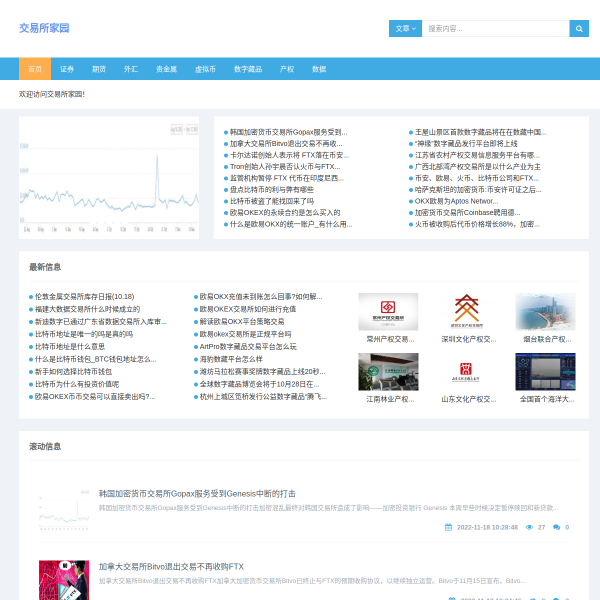Open article 新手如何选择比特币钱包
The width and height of the screenshot is (600, 600).
pyautogui.click(x=73, y=372)
